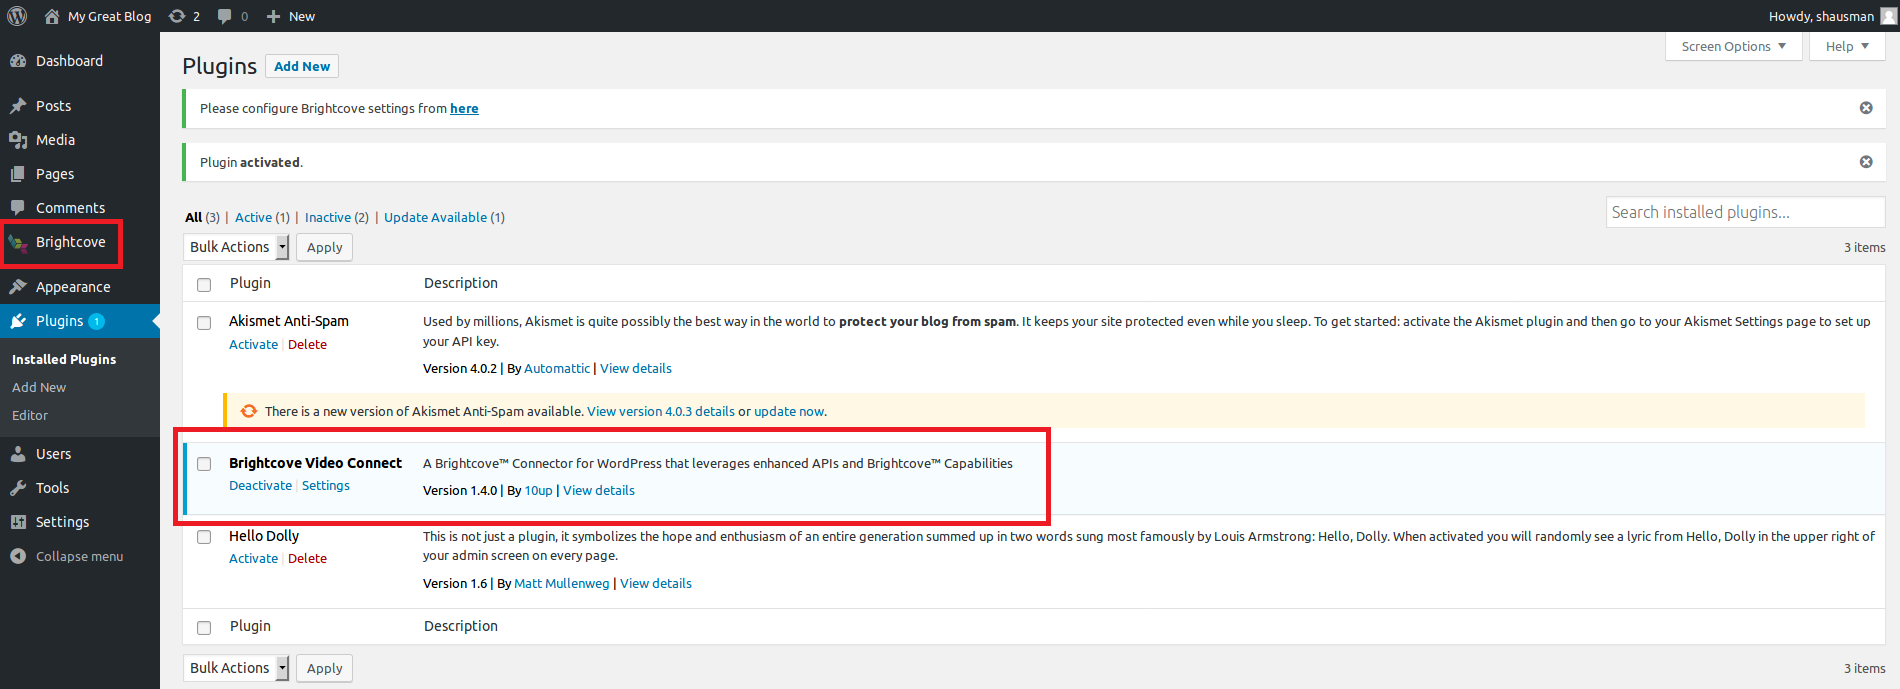
Task: Focus the Search installed plugins field
Action: click(1744, 212)
